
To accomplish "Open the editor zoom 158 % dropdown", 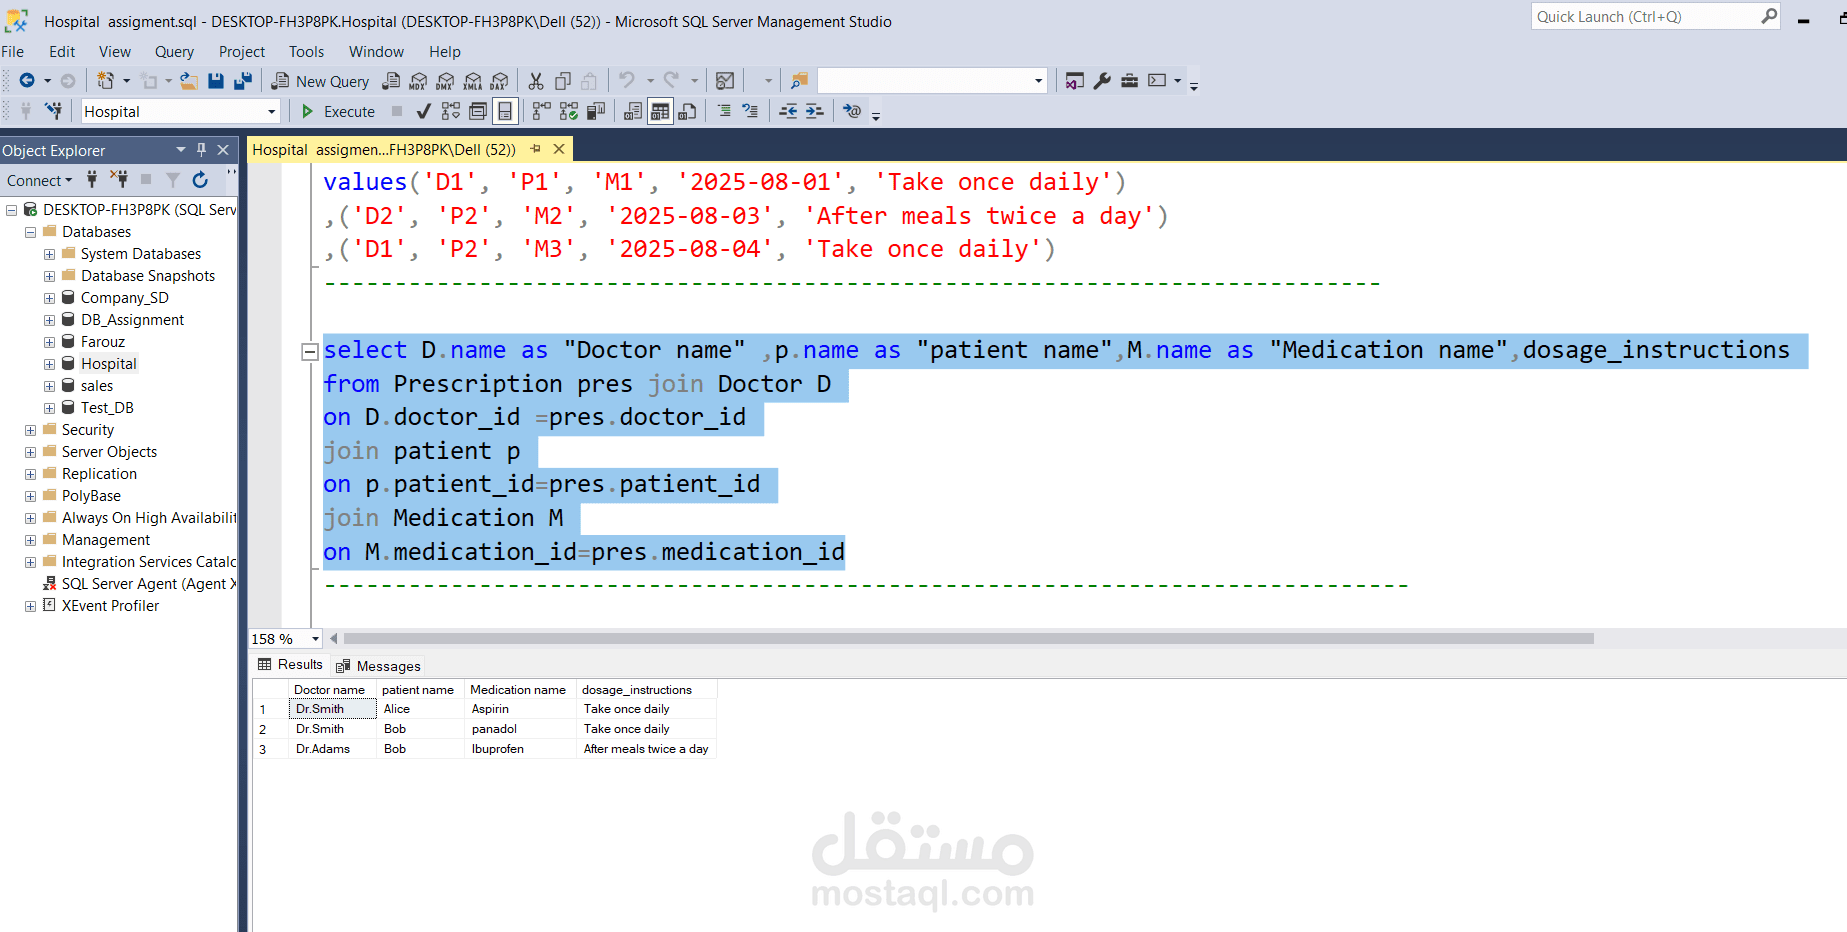I will point(315,639).
